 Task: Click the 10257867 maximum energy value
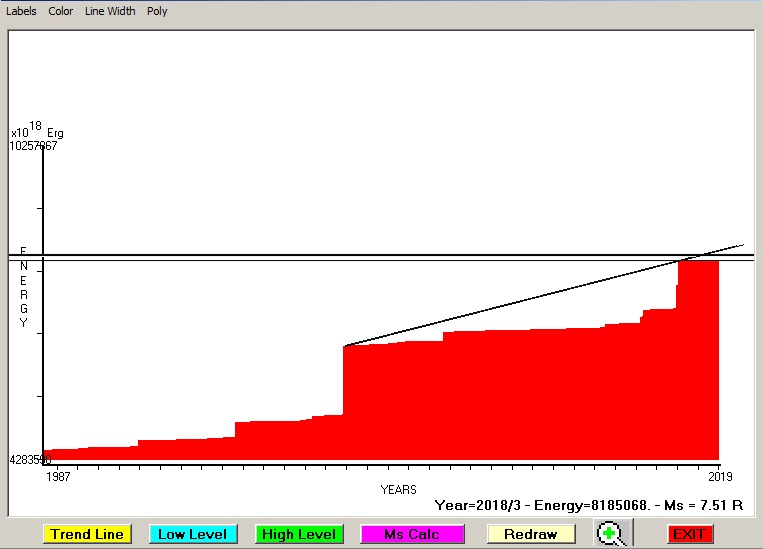click(x=33, y=146)
